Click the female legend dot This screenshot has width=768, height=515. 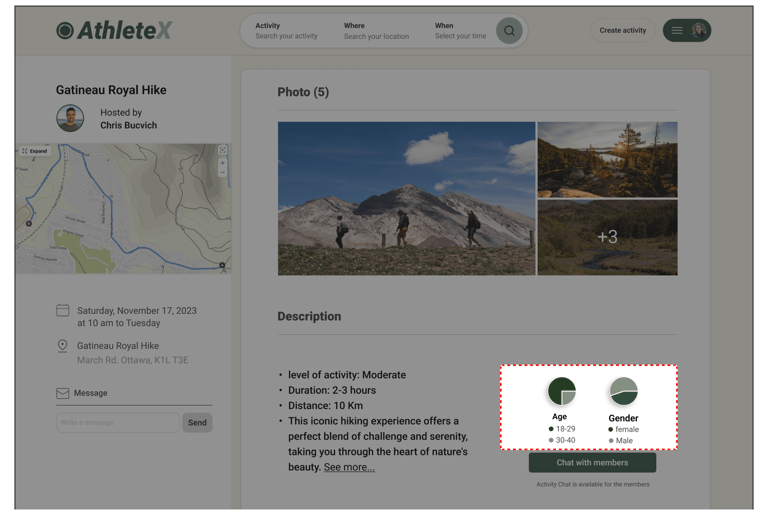click(x=611, y=429)
